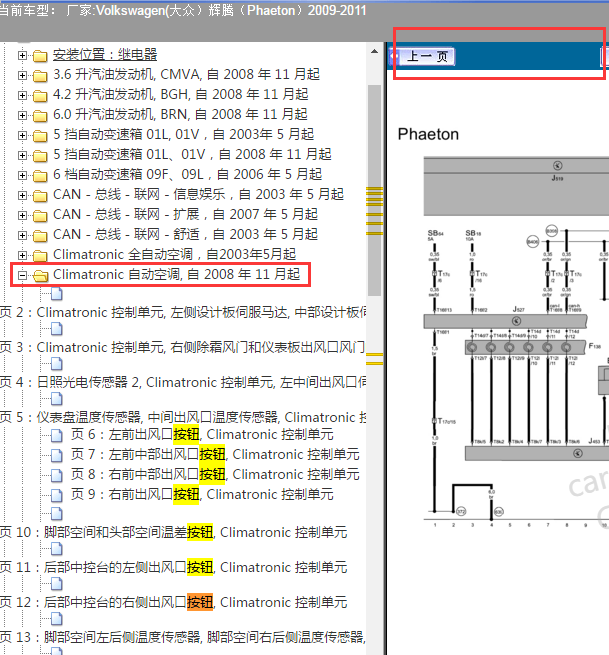
Task: Click folder icon of 6.0 升汽油发动机
Action: click(x=40, y=115)
